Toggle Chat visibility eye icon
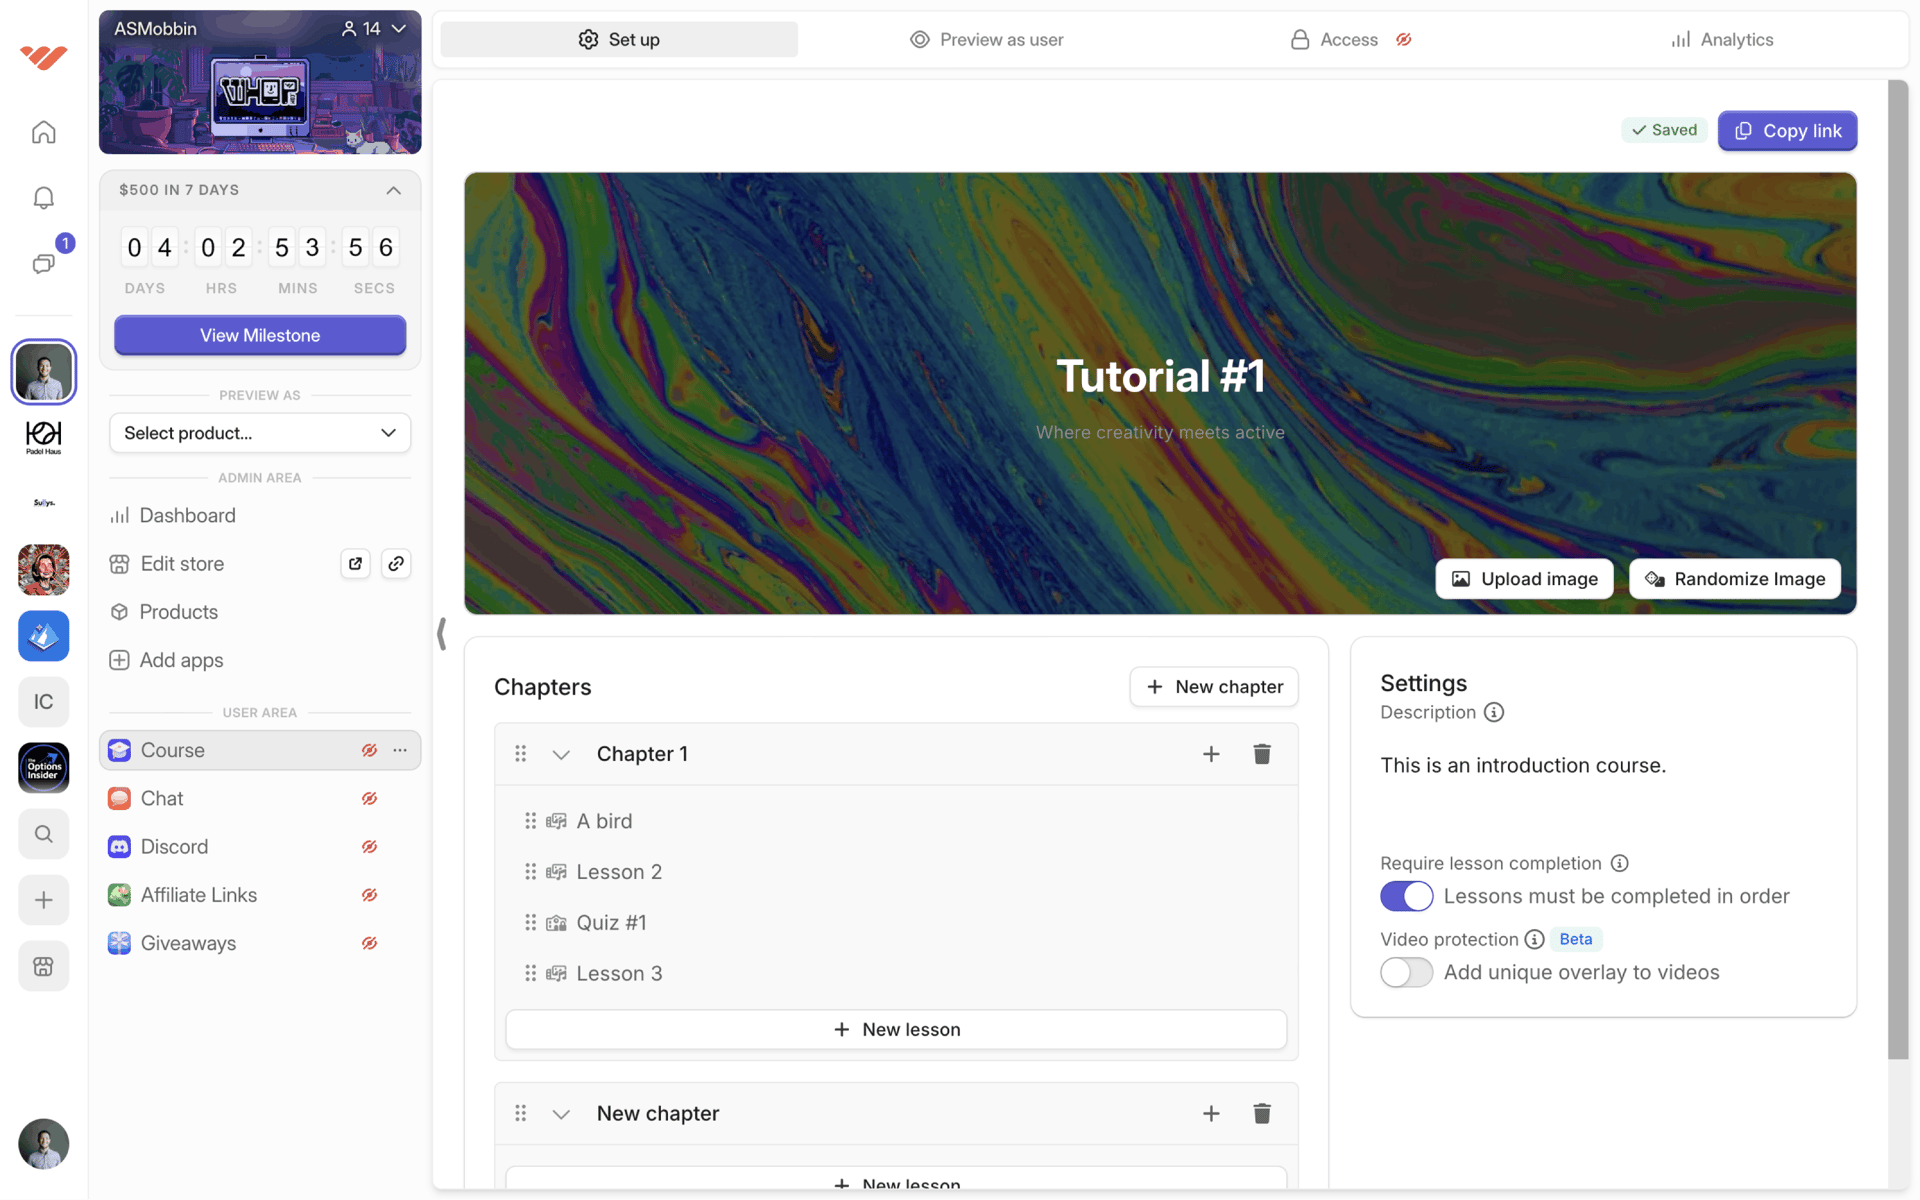 (x=369, y=798)
